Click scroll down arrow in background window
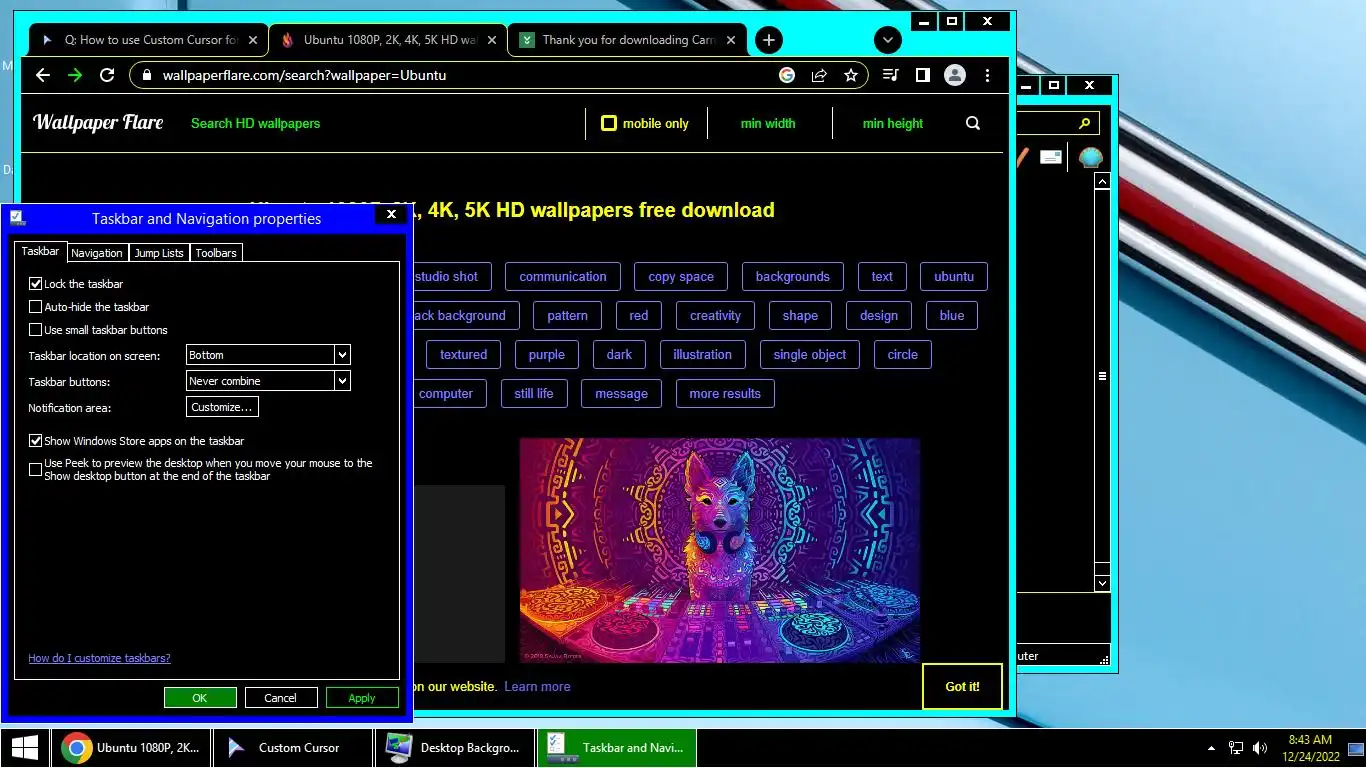Image resolution: width=1366 pixels, height=768 pixels. tap(1102, 582)
